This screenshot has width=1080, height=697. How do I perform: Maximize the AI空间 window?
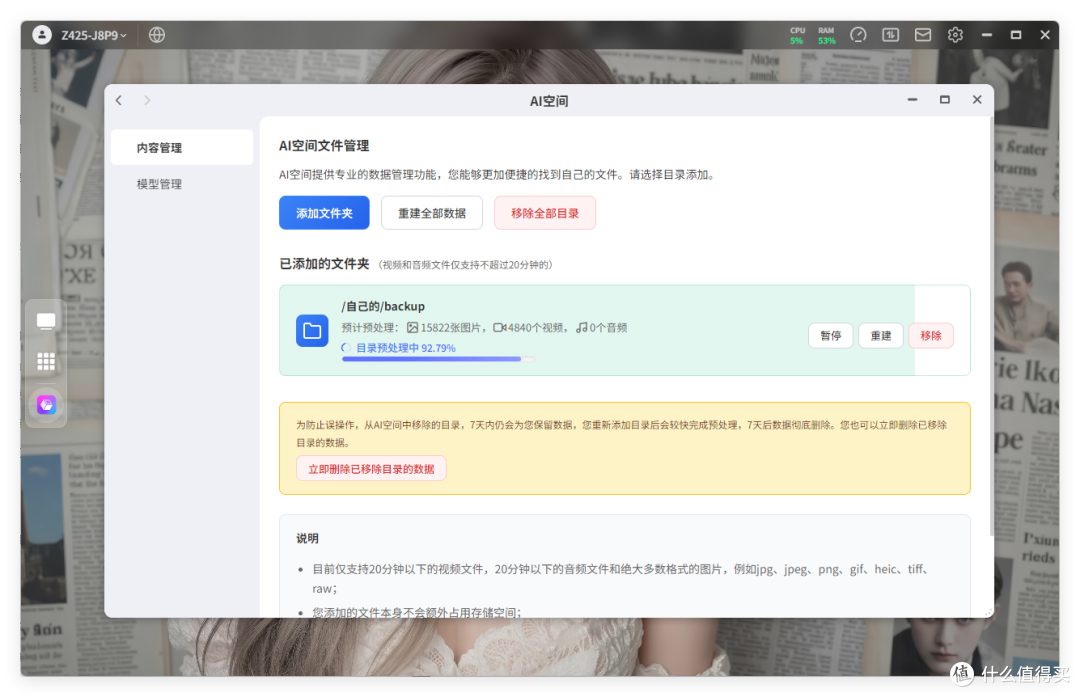coord(945,100)
